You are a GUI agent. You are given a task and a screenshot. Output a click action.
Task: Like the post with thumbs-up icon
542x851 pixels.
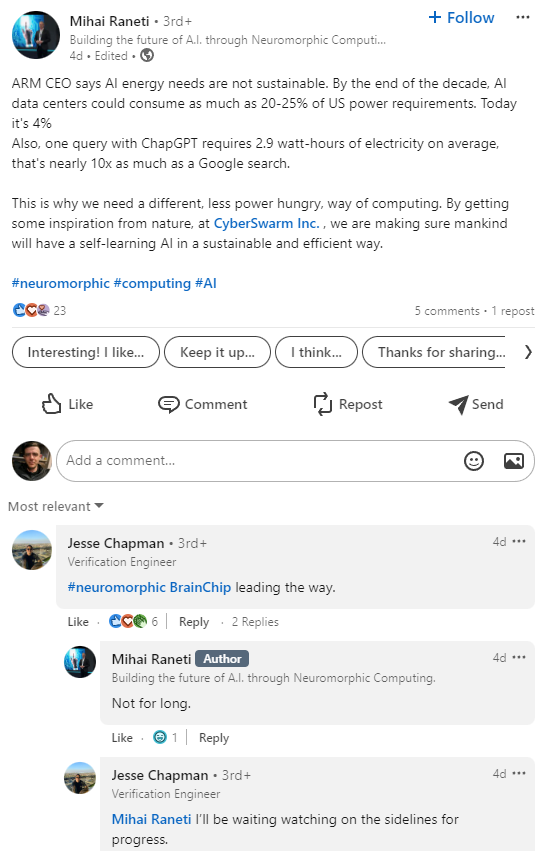pos(52,404)
